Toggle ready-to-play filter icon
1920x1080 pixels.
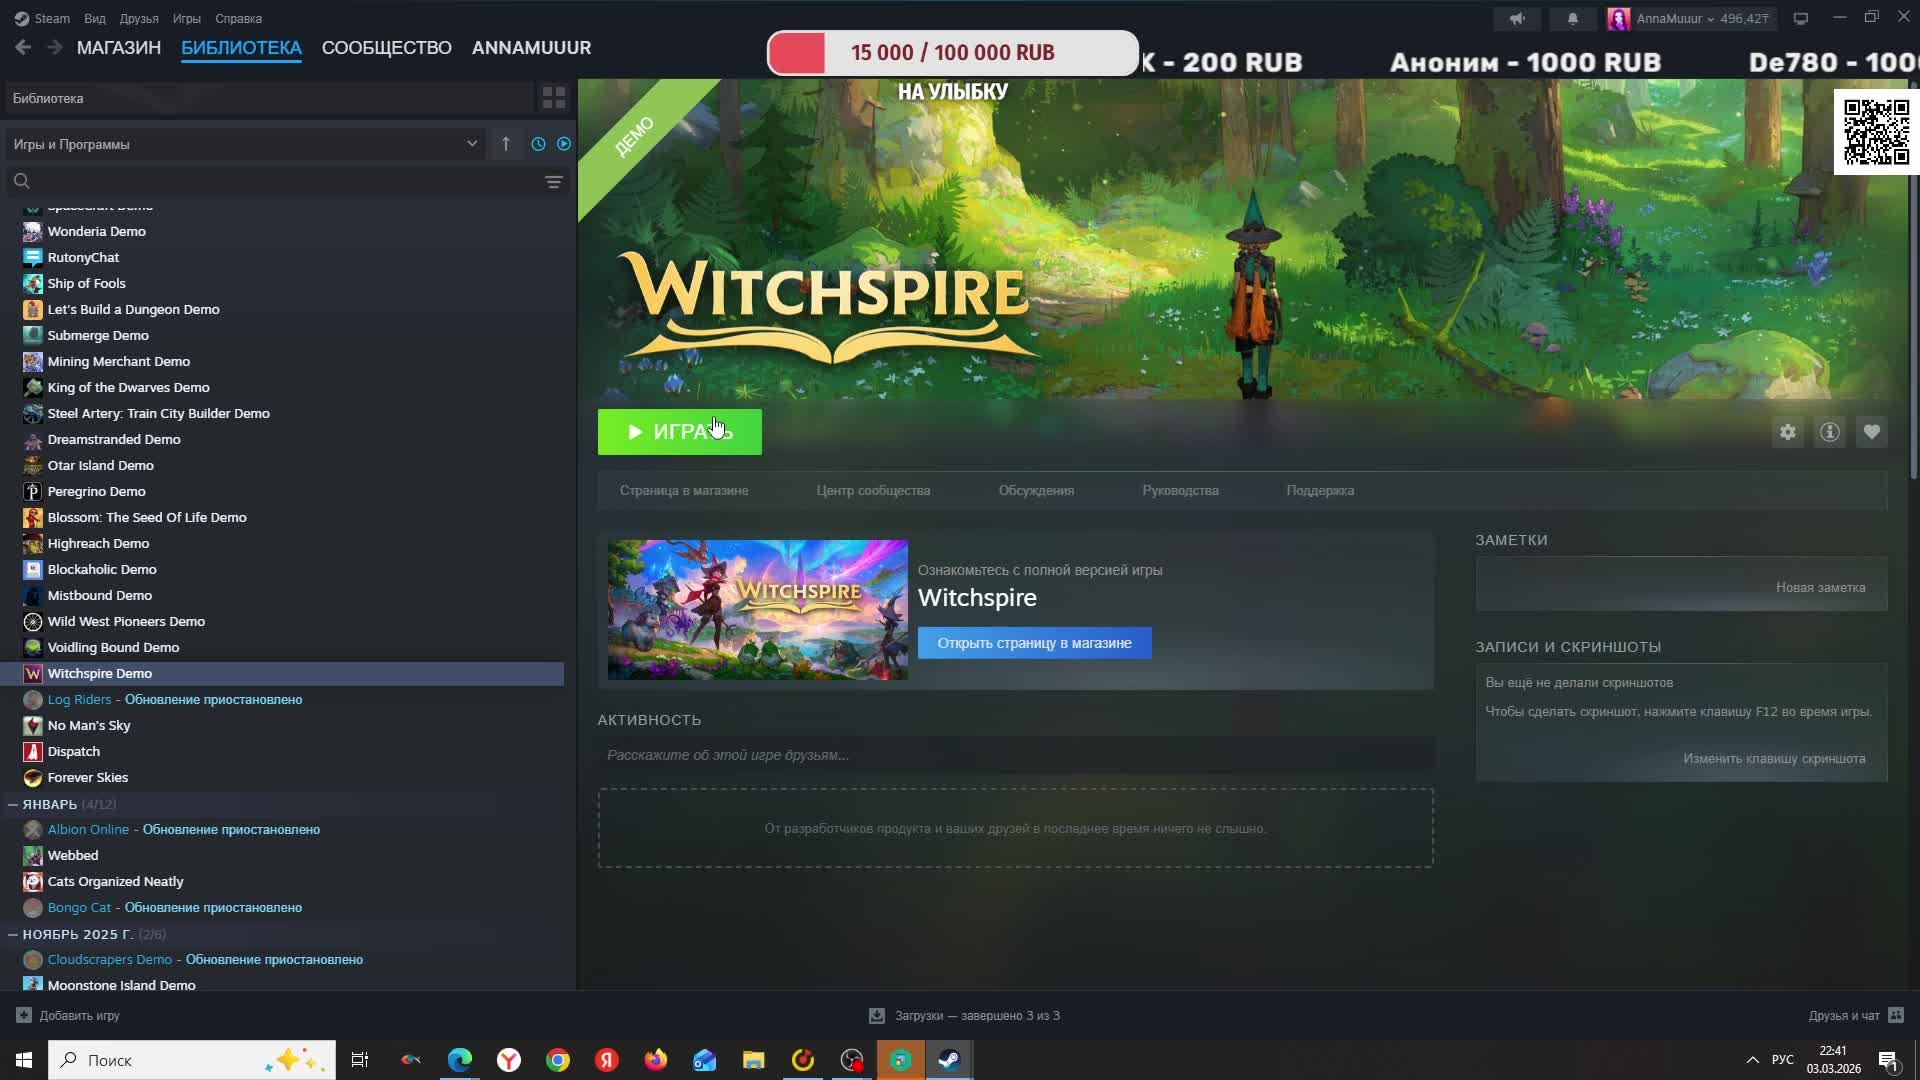click(564, 144)
